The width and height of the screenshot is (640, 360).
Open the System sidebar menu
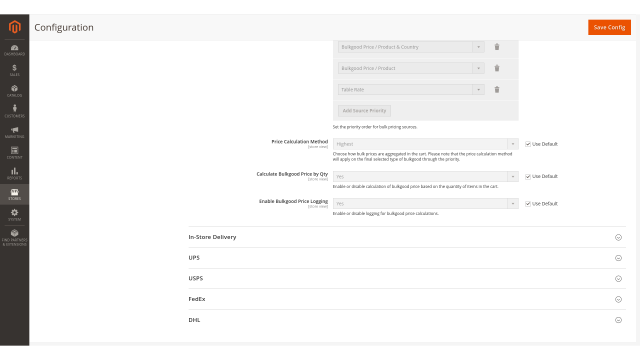pos(15,215)
